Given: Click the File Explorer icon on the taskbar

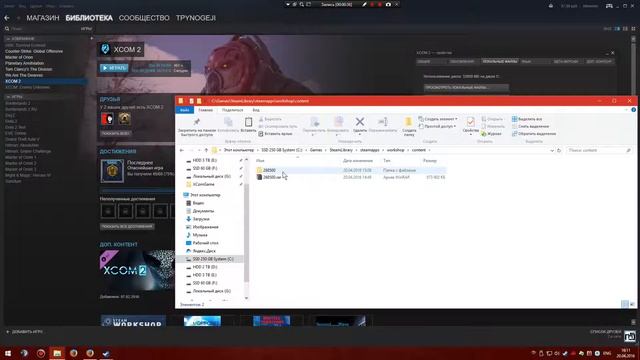Looking at the screenshot, I should 57,353.
